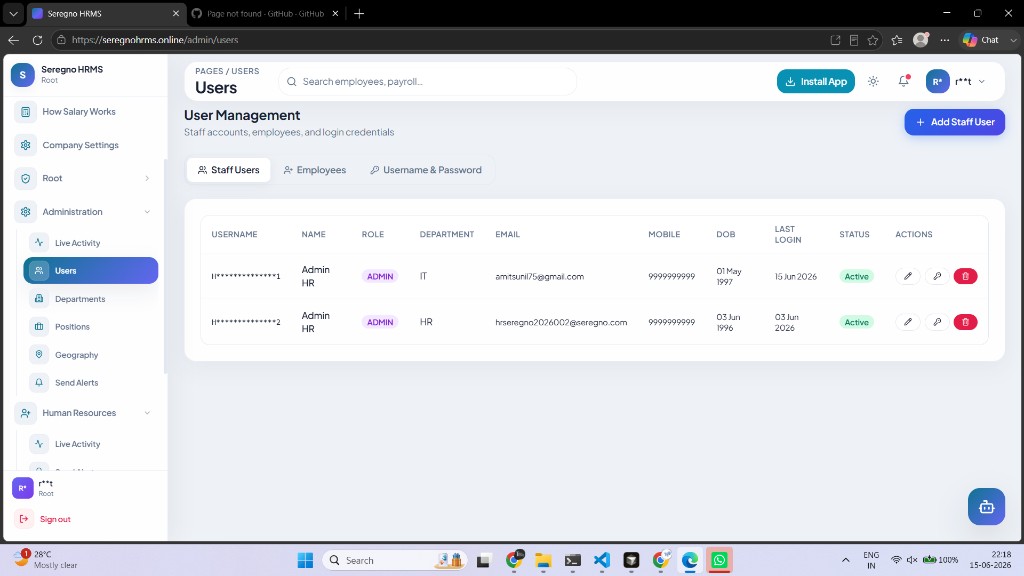
Task: Open the r**t profile dropdown in header
Action: click(x=955, y=82)
